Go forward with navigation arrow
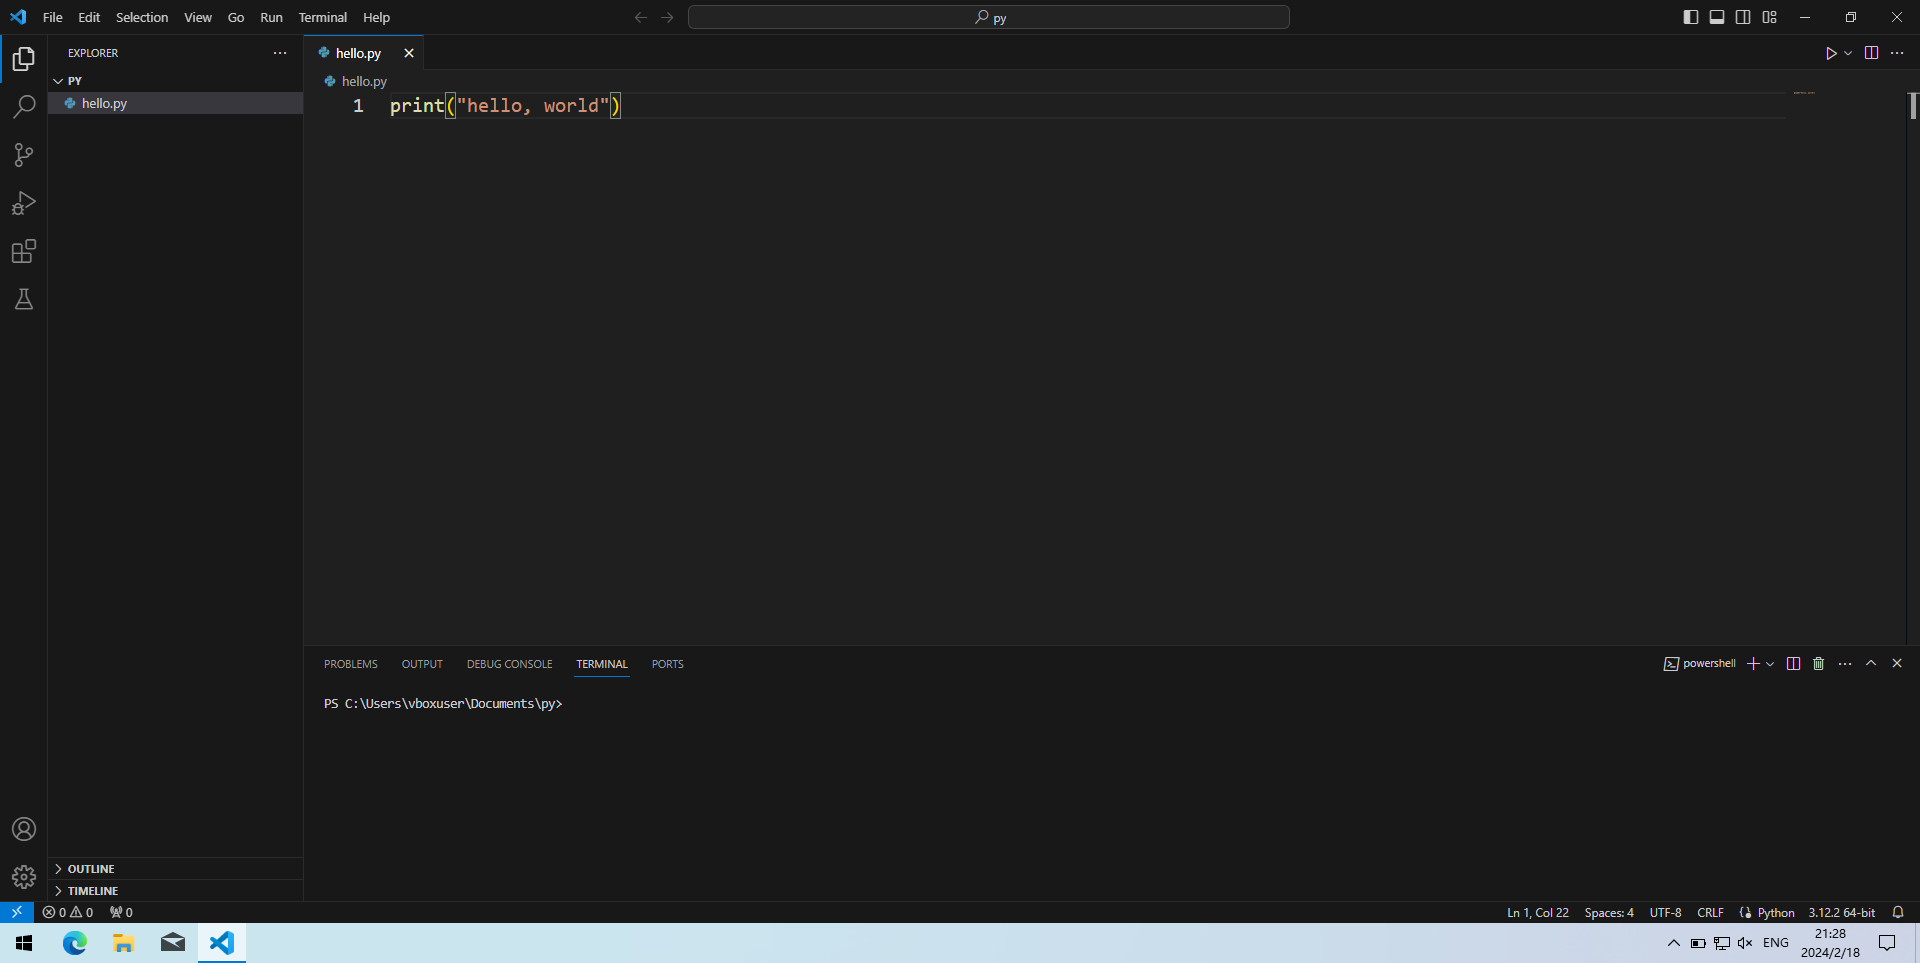 click(667, 17)
